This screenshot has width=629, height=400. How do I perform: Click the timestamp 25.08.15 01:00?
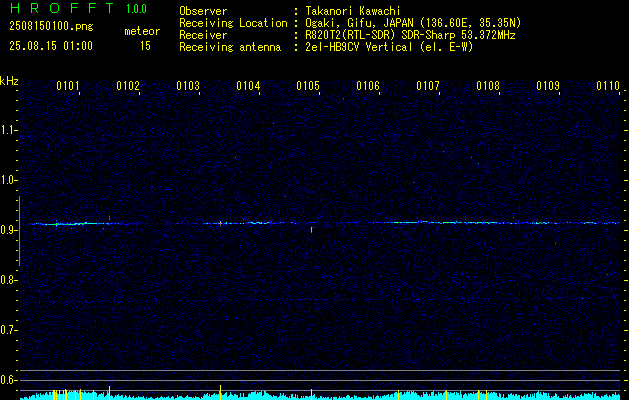(x=51, y=46)
